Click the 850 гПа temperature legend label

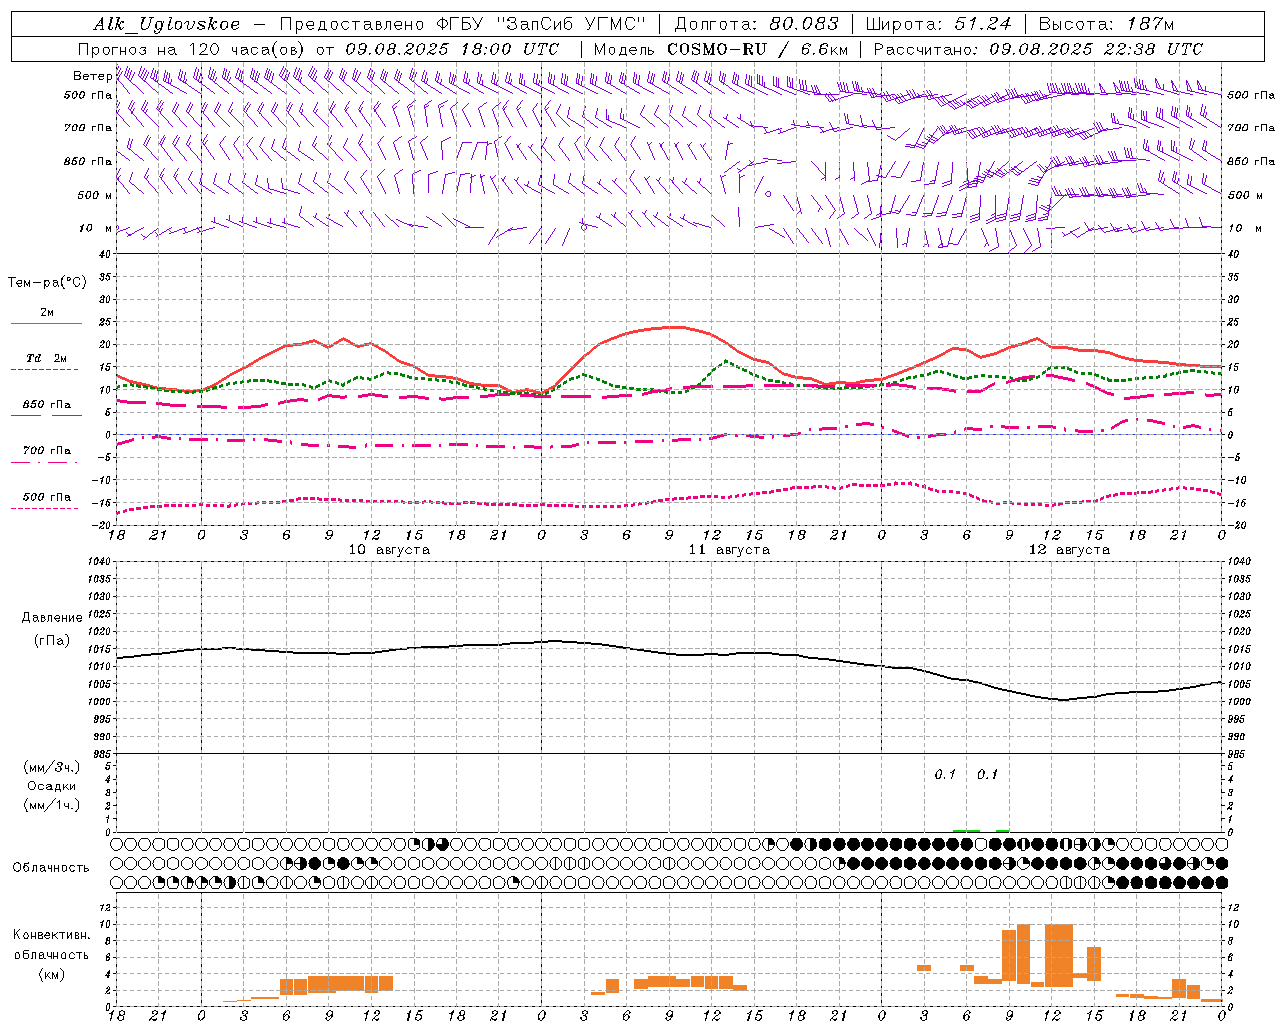coord(47,405)
